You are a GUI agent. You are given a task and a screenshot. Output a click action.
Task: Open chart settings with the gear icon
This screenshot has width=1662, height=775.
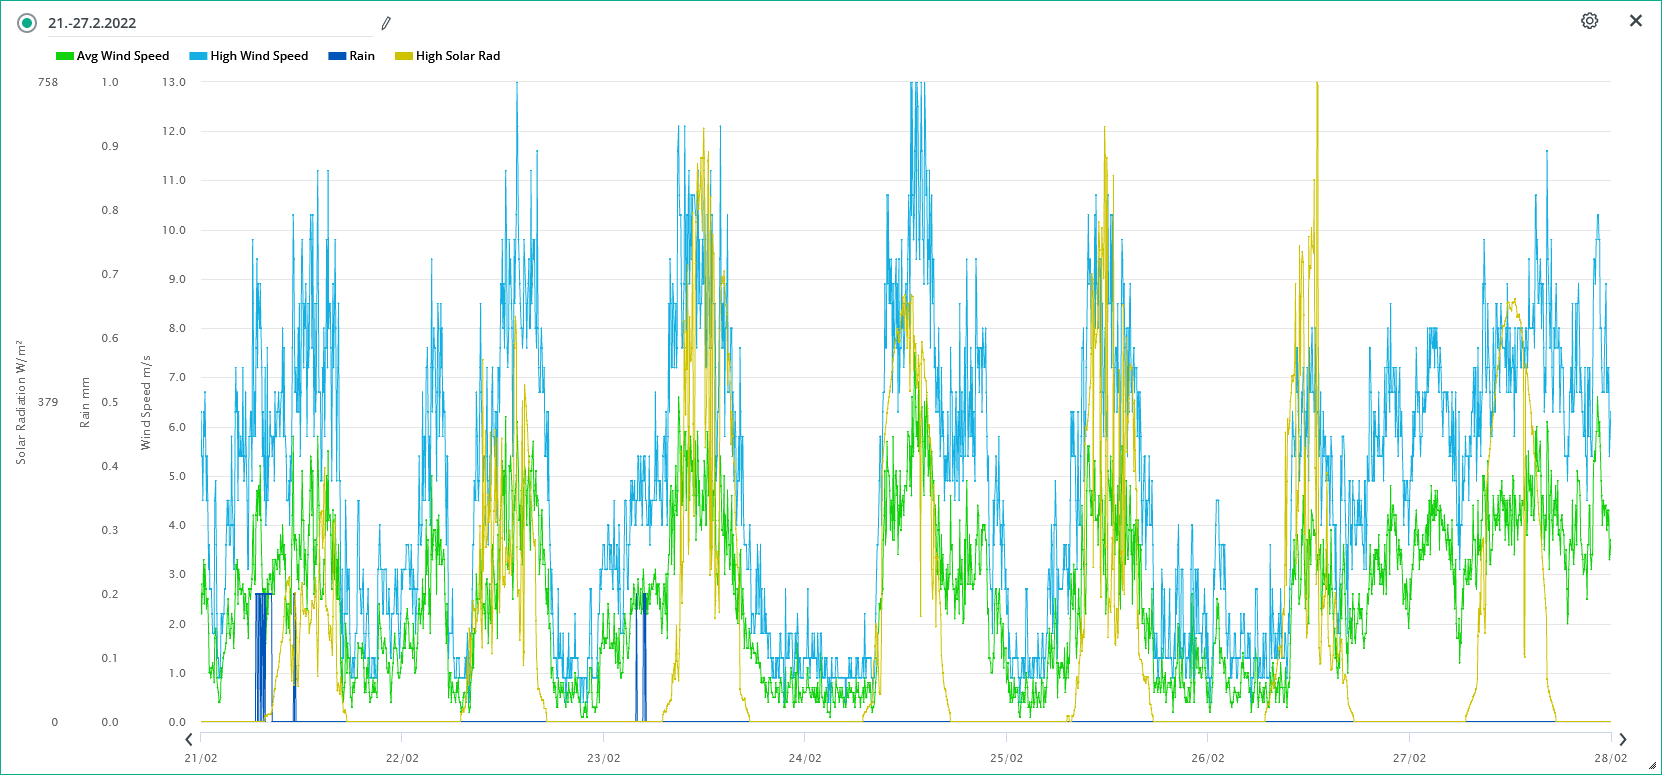click(1589, 21)
